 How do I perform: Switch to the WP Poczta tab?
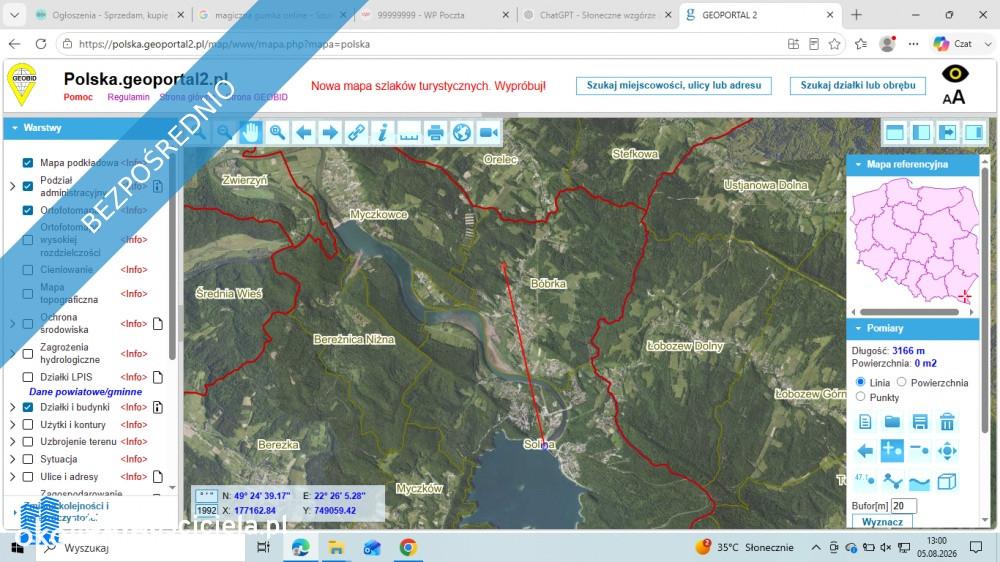click(x=436, y=15)
